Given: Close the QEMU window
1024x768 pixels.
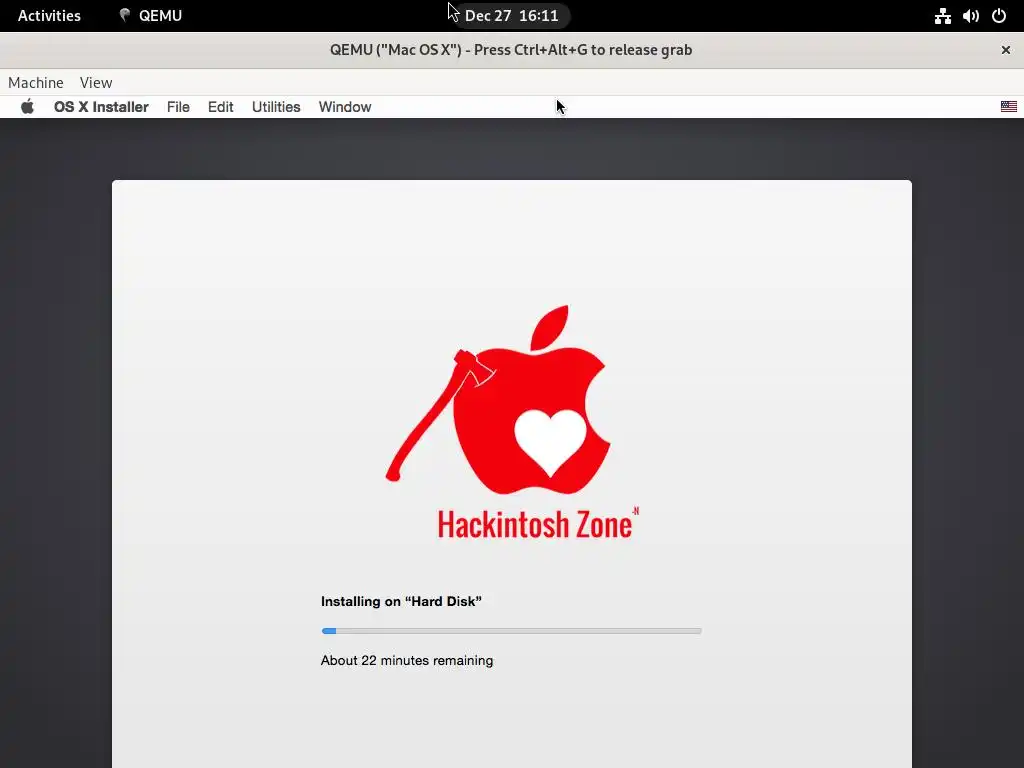Looking at the screenshot, I should 1006,50.
